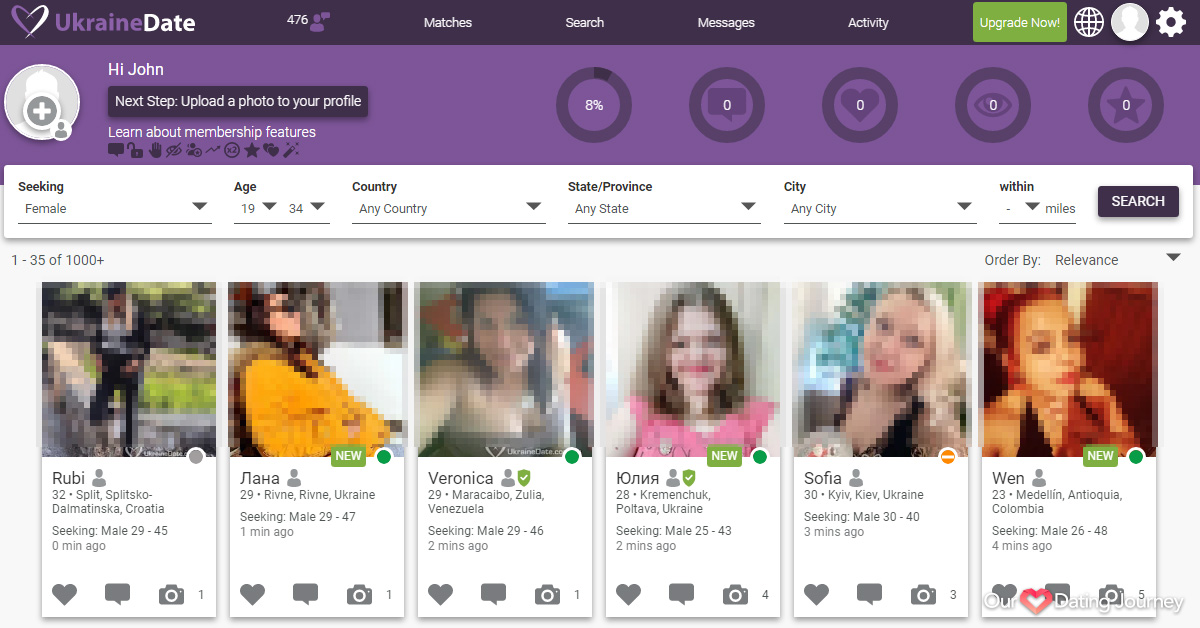Open the settings gear icon
1200x628 pixels.
(x=1171, y=22)
